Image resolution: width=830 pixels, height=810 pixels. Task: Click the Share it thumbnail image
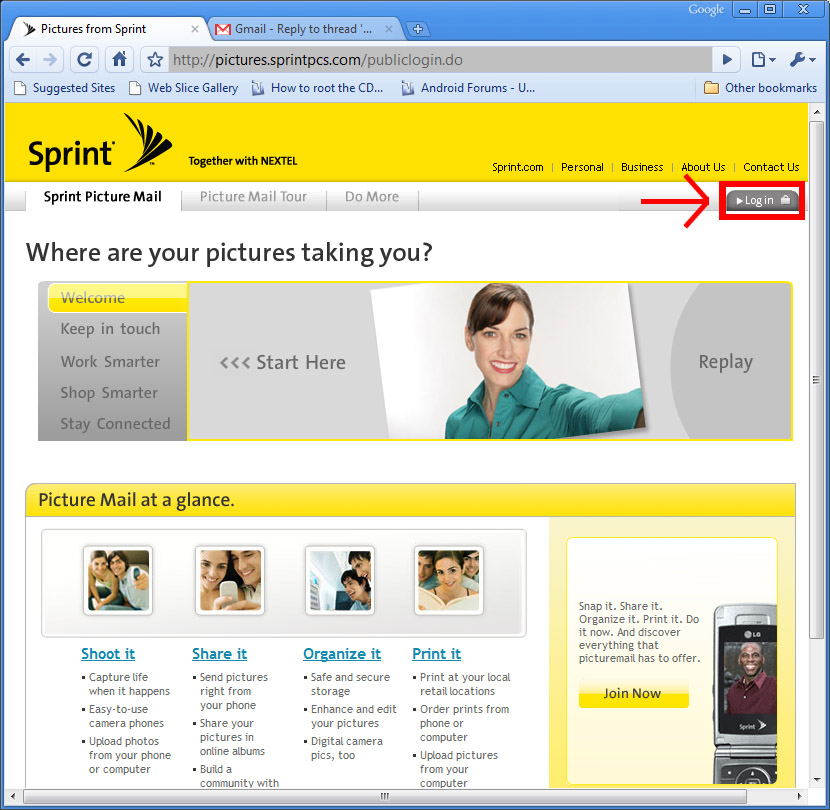230,581
